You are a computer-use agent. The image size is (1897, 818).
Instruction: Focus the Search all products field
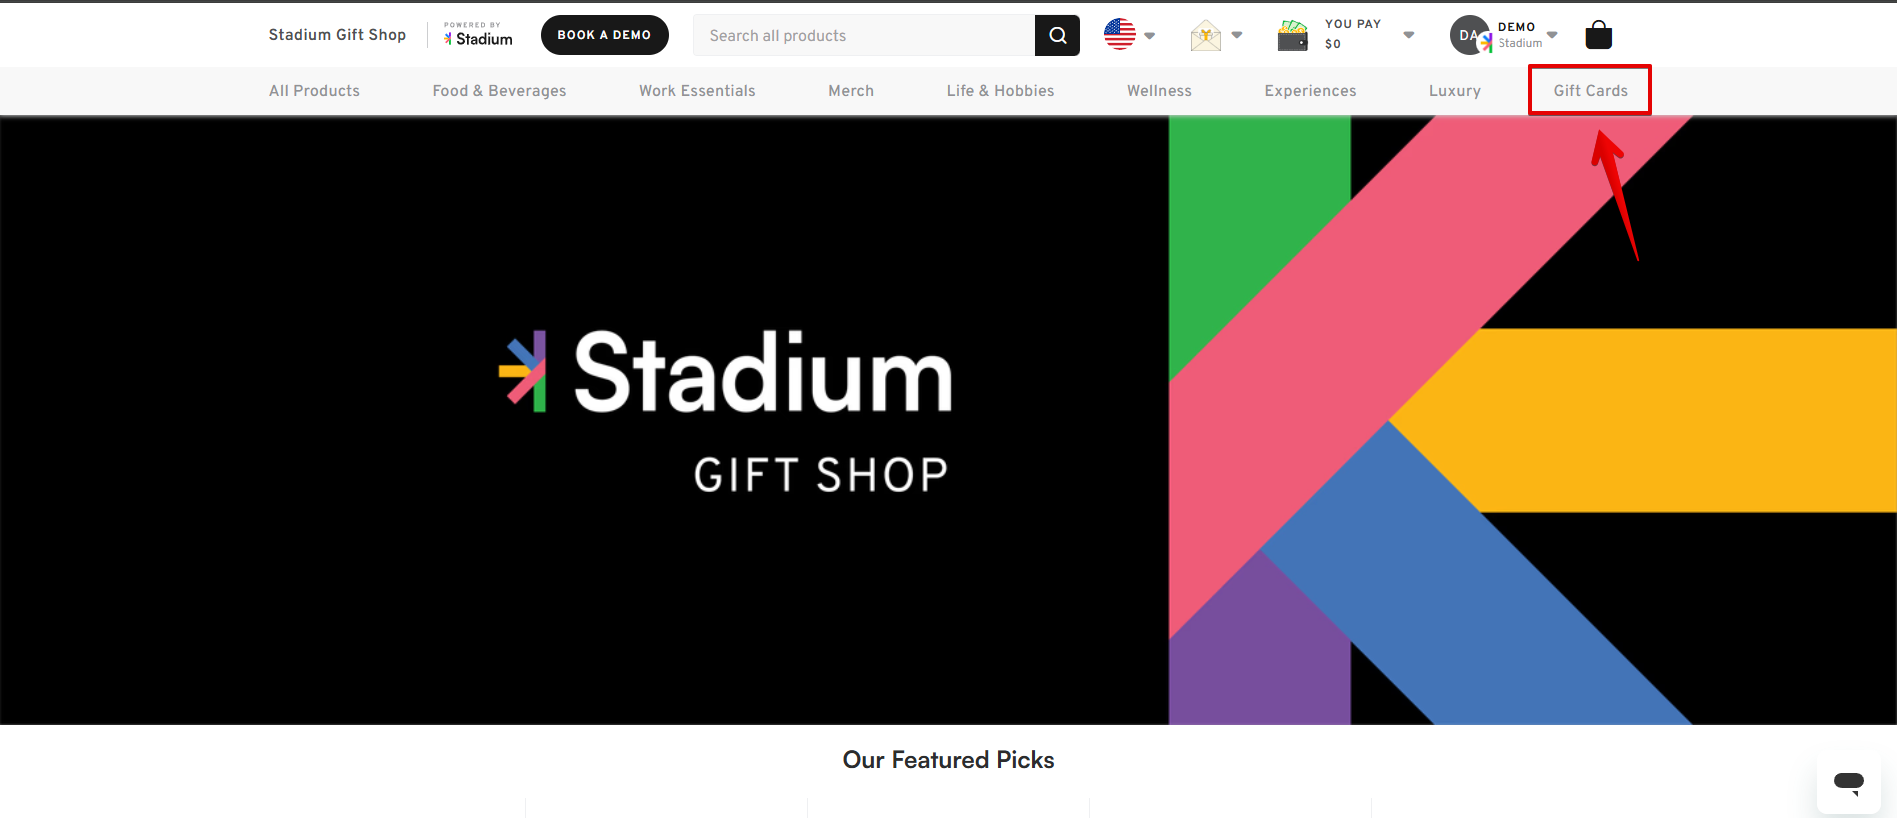(864, 36)
